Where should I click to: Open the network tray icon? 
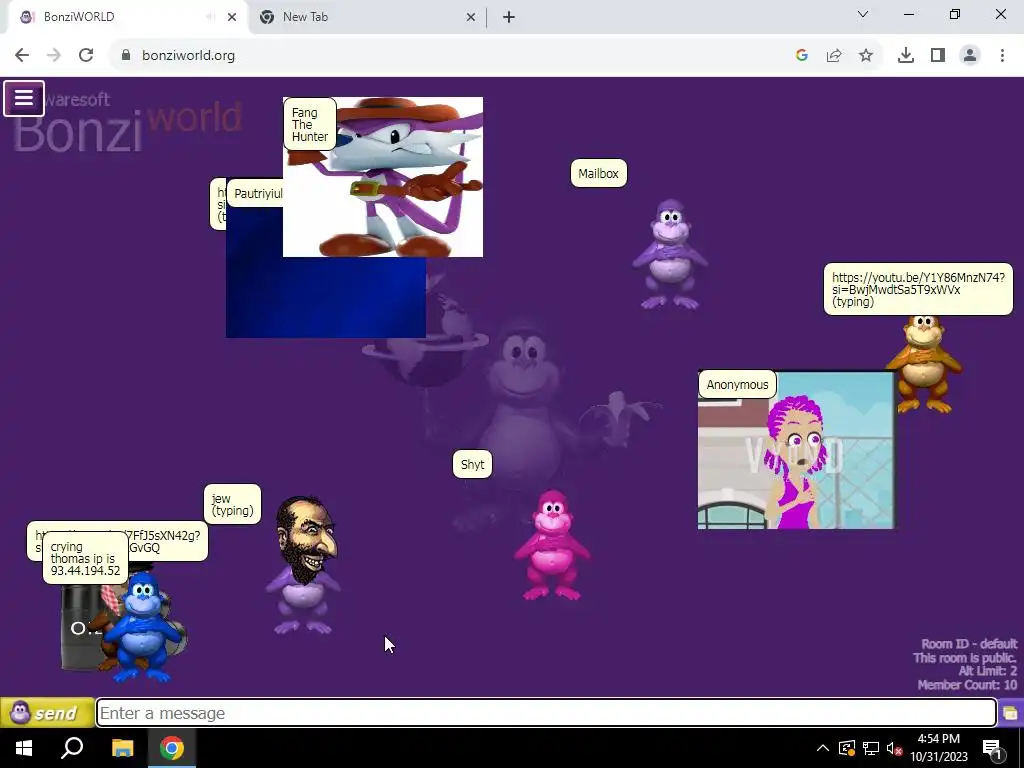click(871, 748)
